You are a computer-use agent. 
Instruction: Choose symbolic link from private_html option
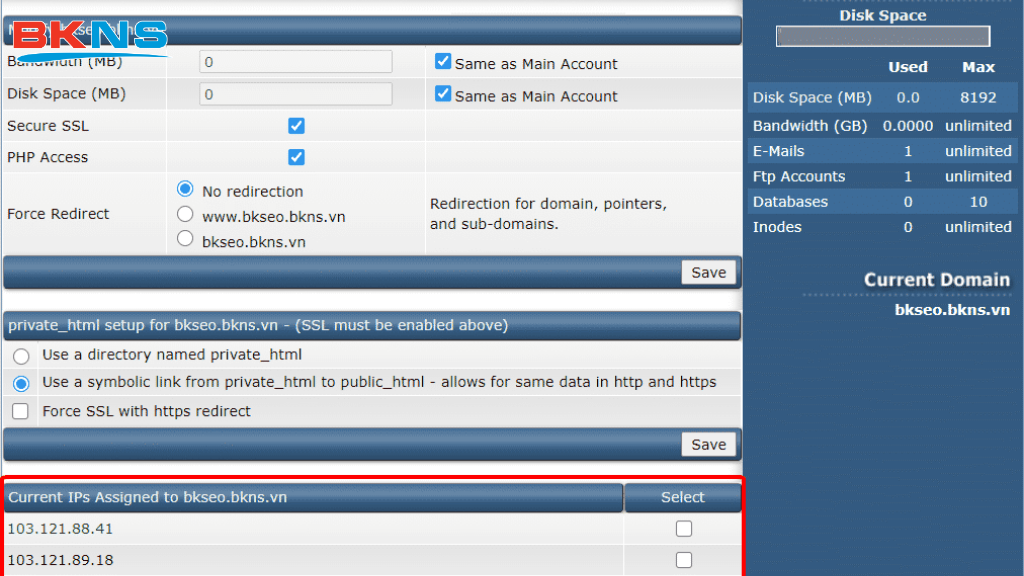(x=21, y=383)
